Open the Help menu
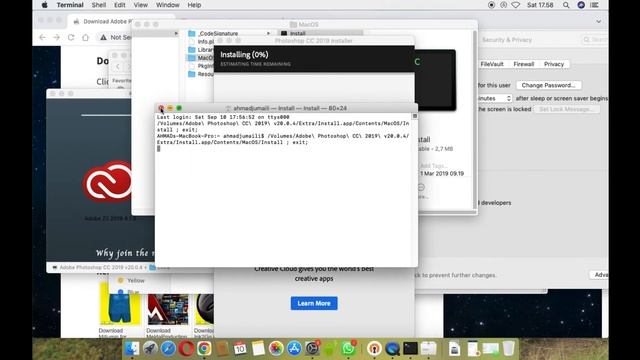The image size is (640, 360). (x=194, y=5)
